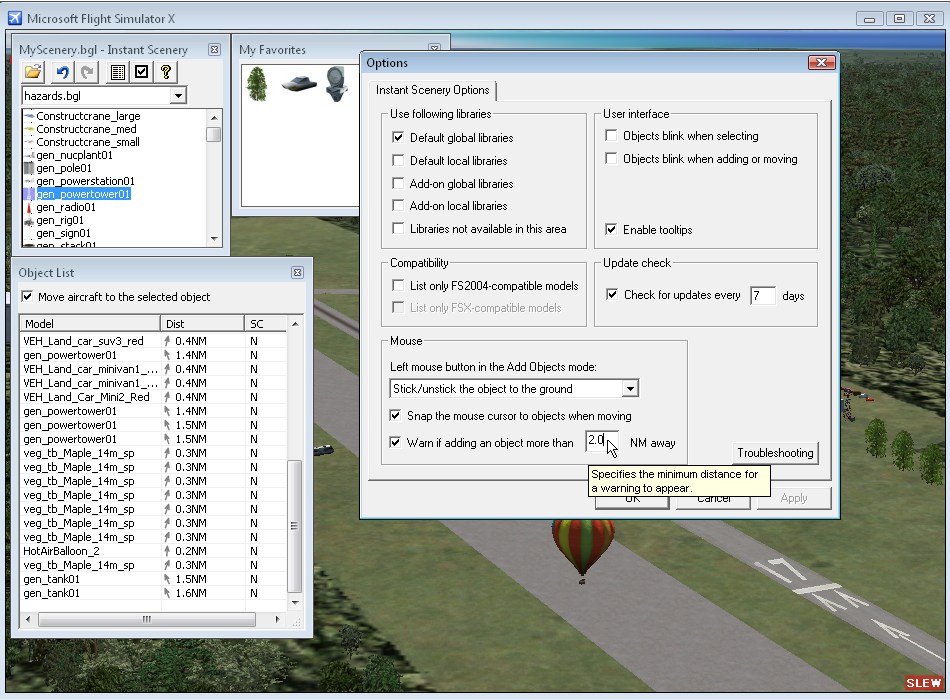
Task: Select VEH_Land_Car_Mini2_Red row
Action: [153, 397]
